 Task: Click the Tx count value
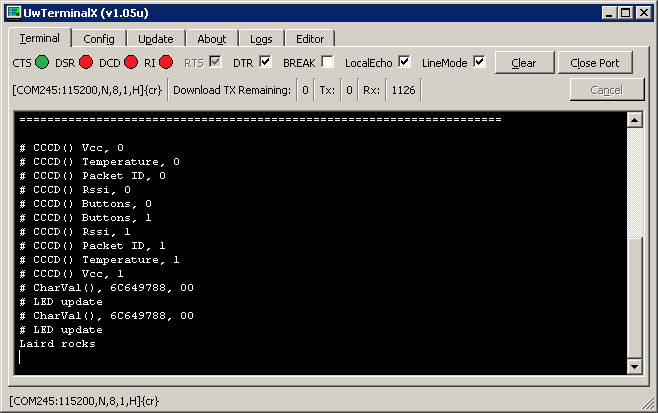[349, 90]
